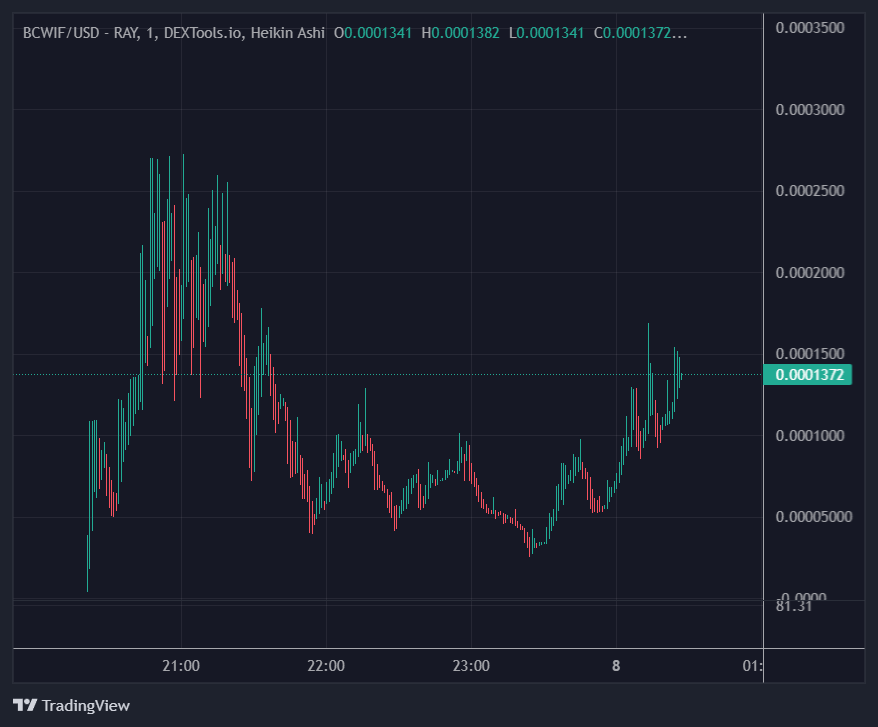Click the Low value L0.0001341
The width and height of the screenshot is (878, 727).
(547, 33)
